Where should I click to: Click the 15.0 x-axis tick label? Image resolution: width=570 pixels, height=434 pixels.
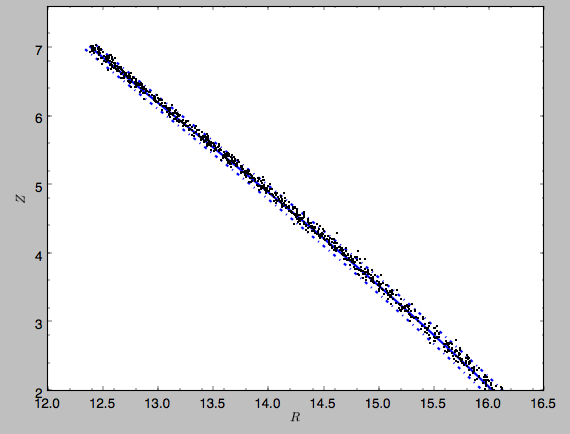coord(378,403)
